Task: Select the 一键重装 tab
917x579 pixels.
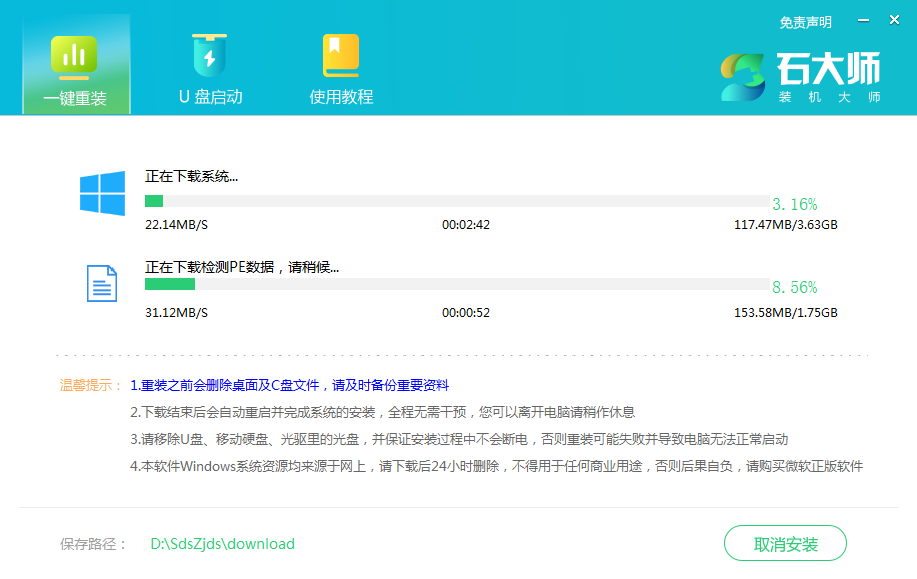Action: pyautogui.click(x=76, y=100)
